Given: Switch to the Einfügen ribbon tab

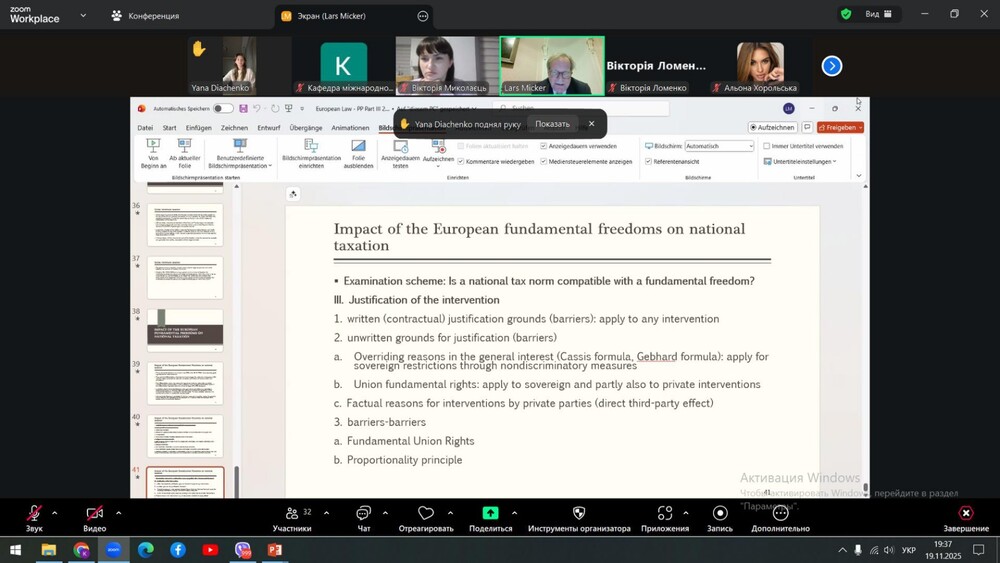Looking at the screenshot, I should click(198, 128).
